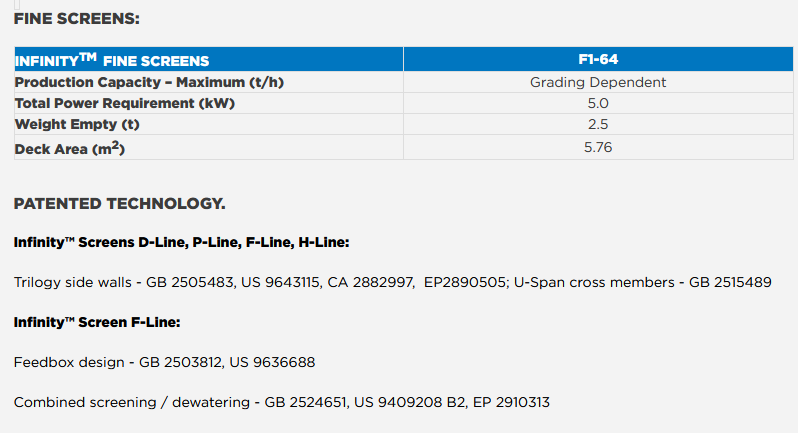The height and width of the screenshot is (433, 798).
Task: Click the D-Line, P-Line, F-Line, H-Line subheading
Action: pyautogui.click(x=180, y=243)
